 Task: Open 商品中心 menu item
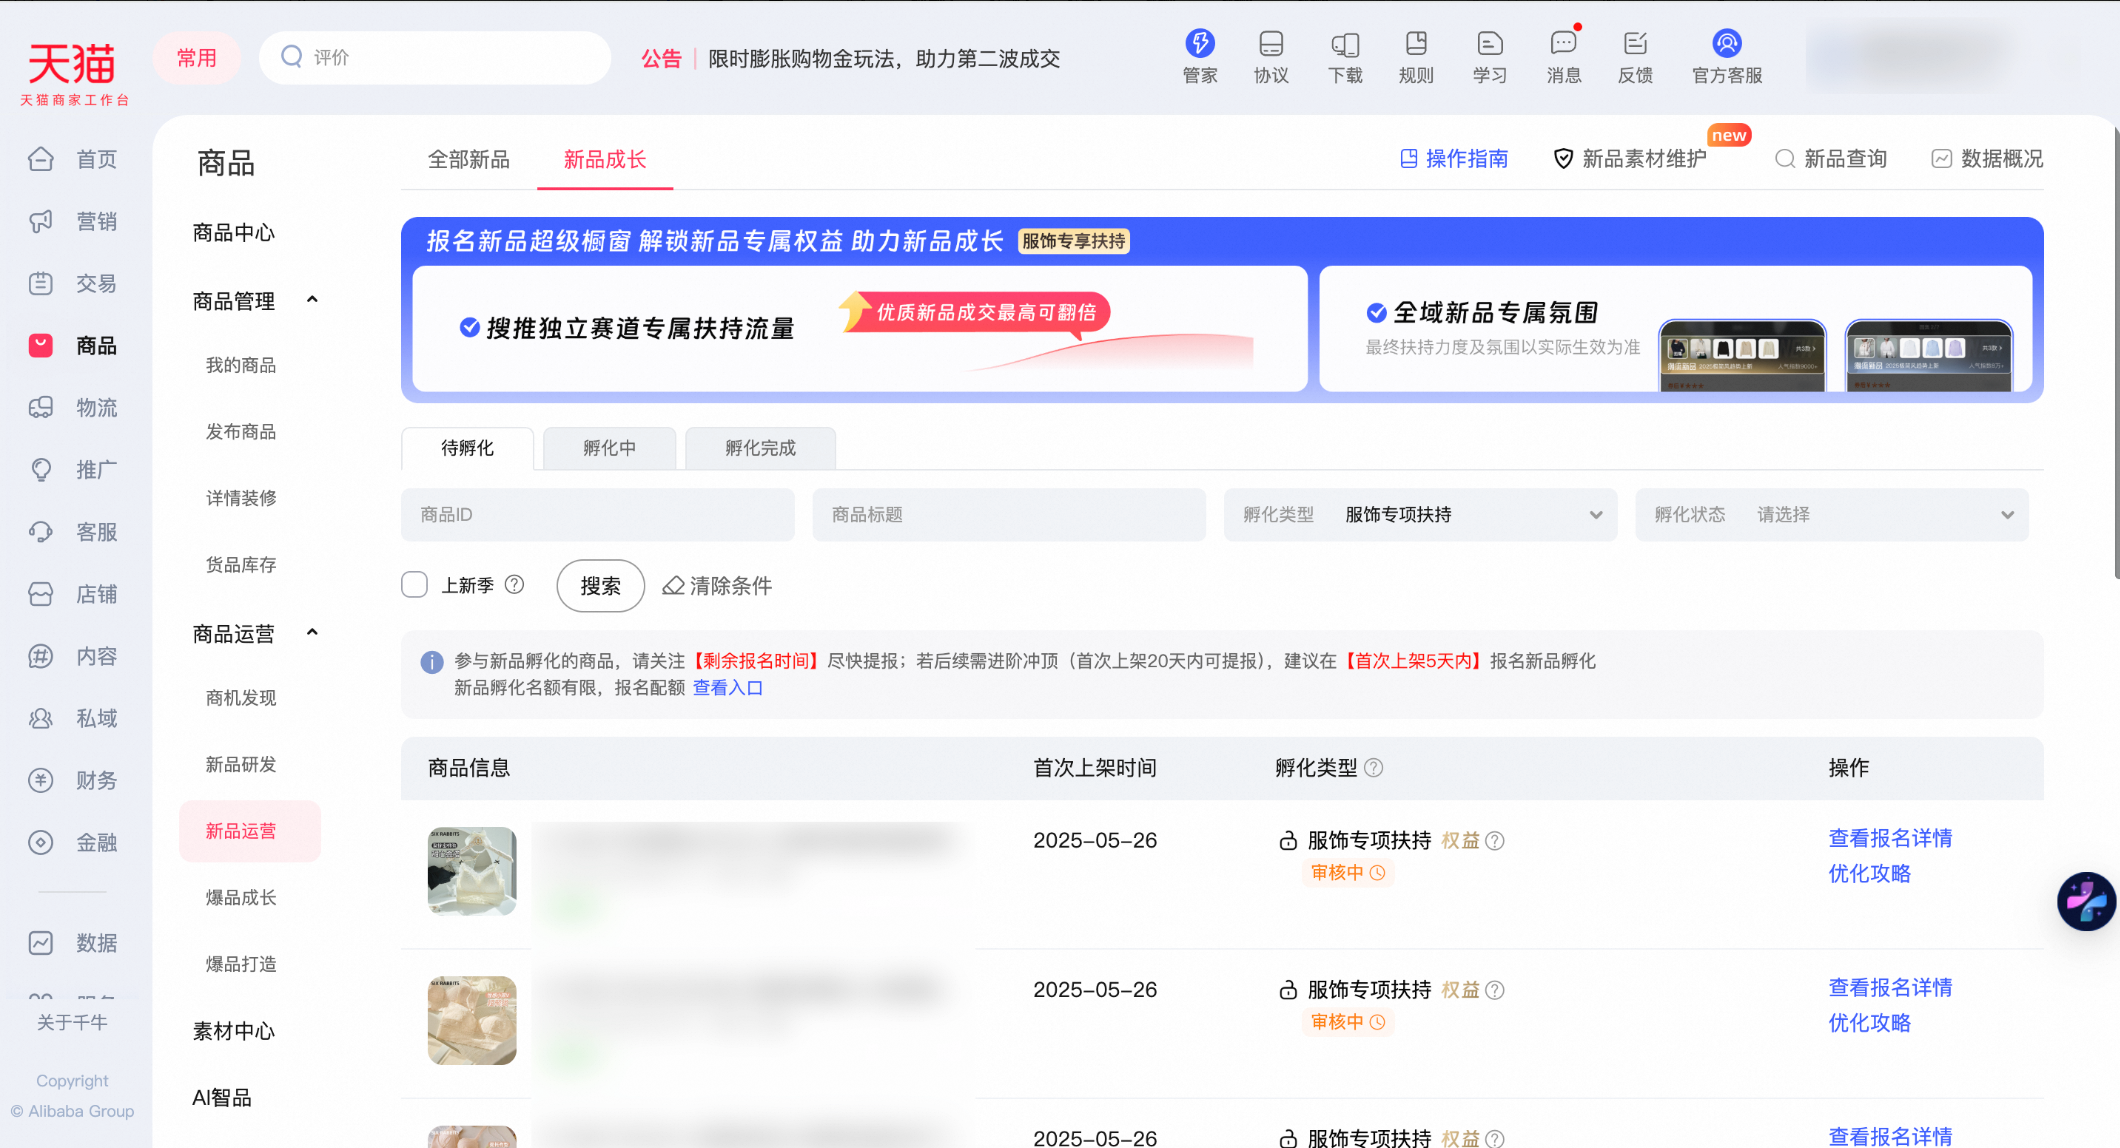234,233
